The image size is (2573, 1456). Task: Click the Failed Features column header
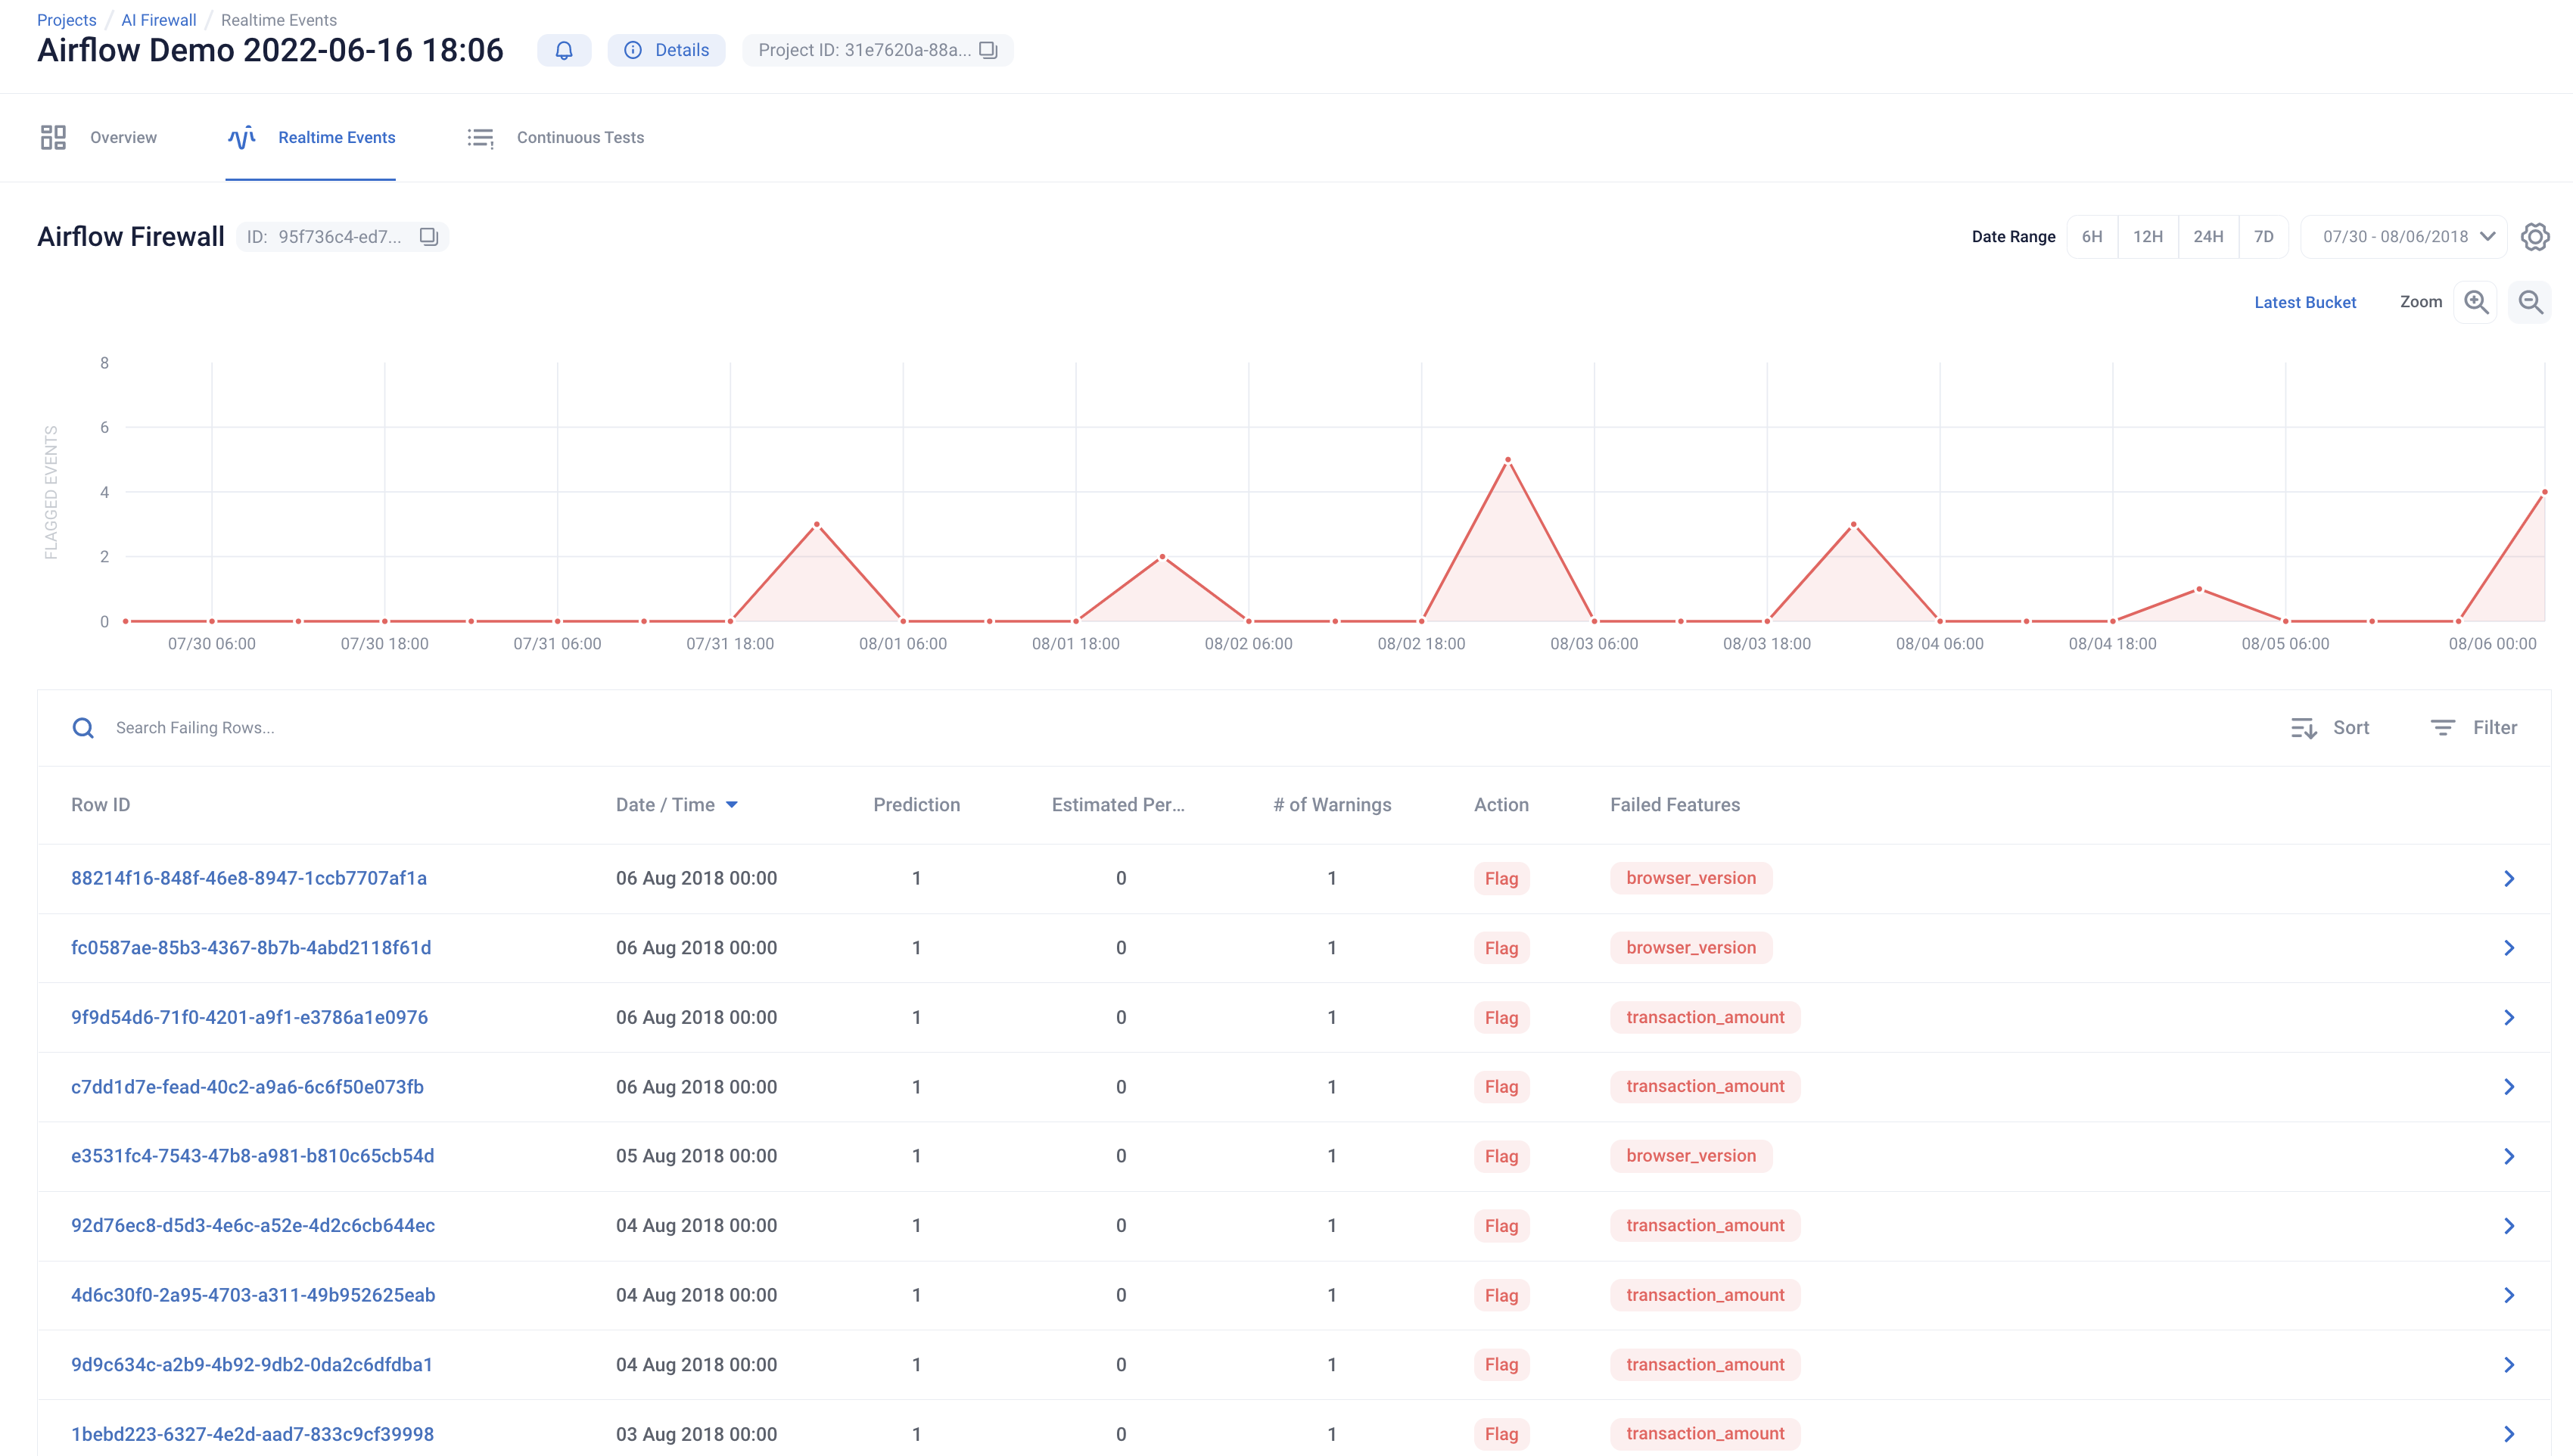(1675, 805)
